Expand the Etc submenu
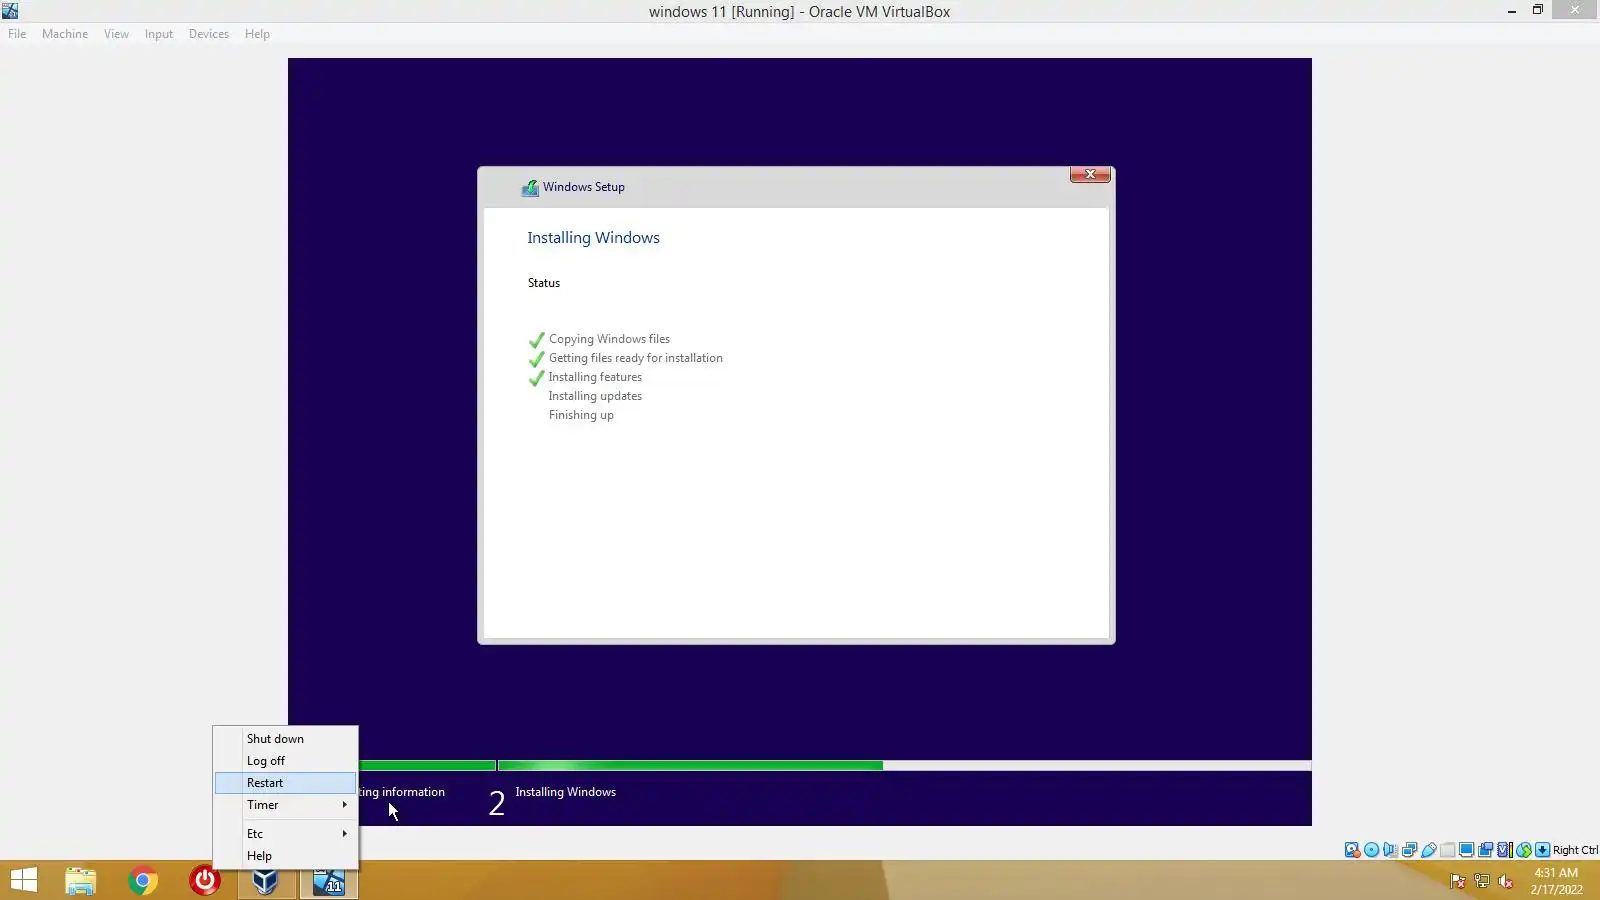This screenshot has width=1600, height=900. [x=285, y=834]
